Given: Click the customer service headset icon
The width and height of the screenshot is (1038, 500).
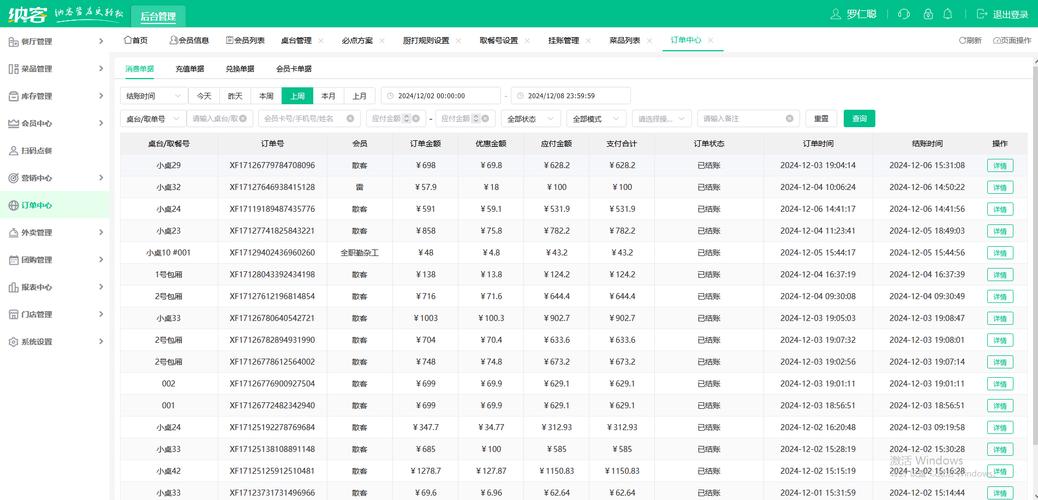Looking at the screenshot, I should pyautogui.click(x=904, y=14).
